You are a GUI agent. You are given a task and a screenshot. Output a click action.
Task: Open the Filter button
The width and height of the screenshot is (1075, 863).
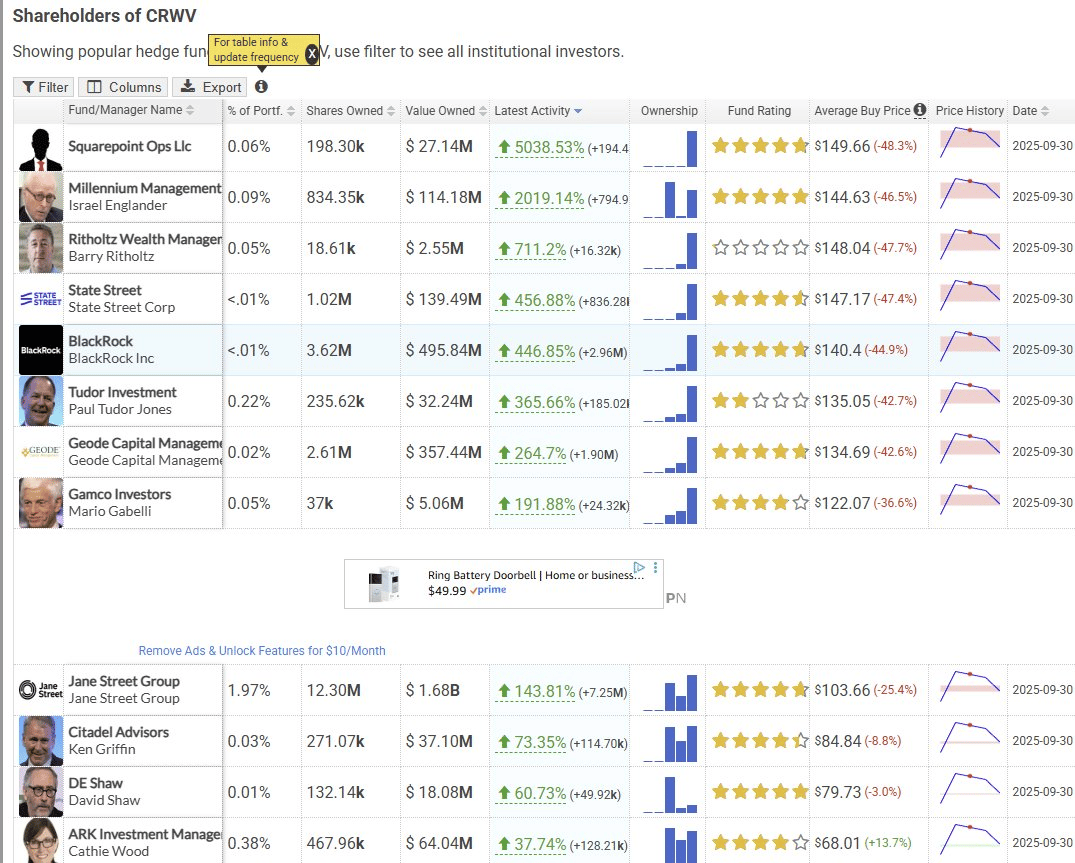[x=43, y=87]
